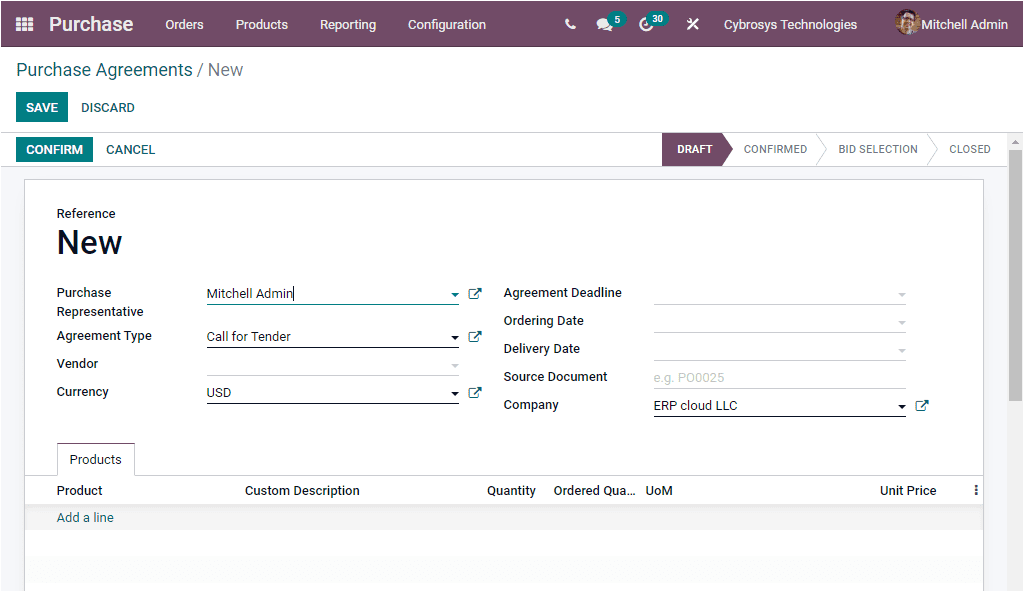Open the softphone call icon

pos(569,24)
